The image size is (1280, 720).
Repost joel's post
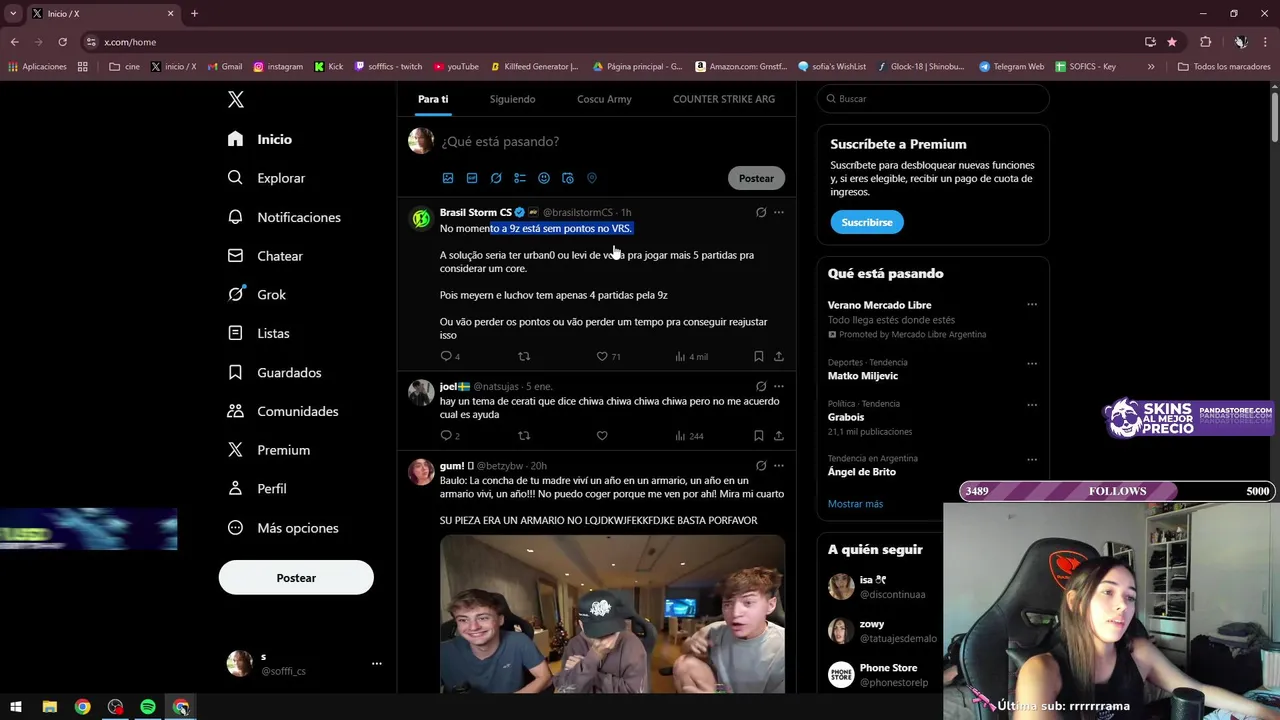coord(524,436)
